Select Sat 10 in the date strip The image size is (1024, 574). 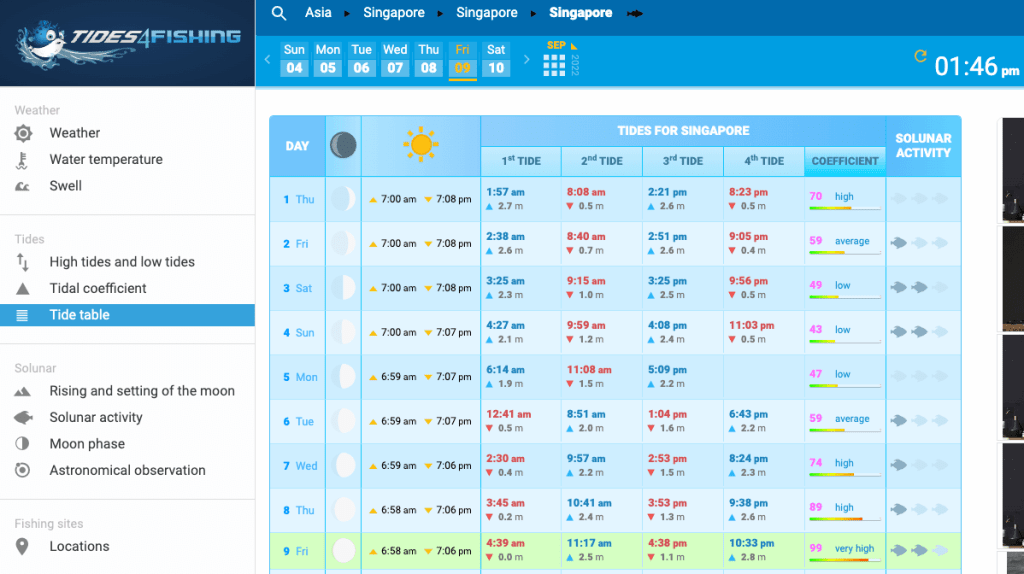click(x=496, y=59)
